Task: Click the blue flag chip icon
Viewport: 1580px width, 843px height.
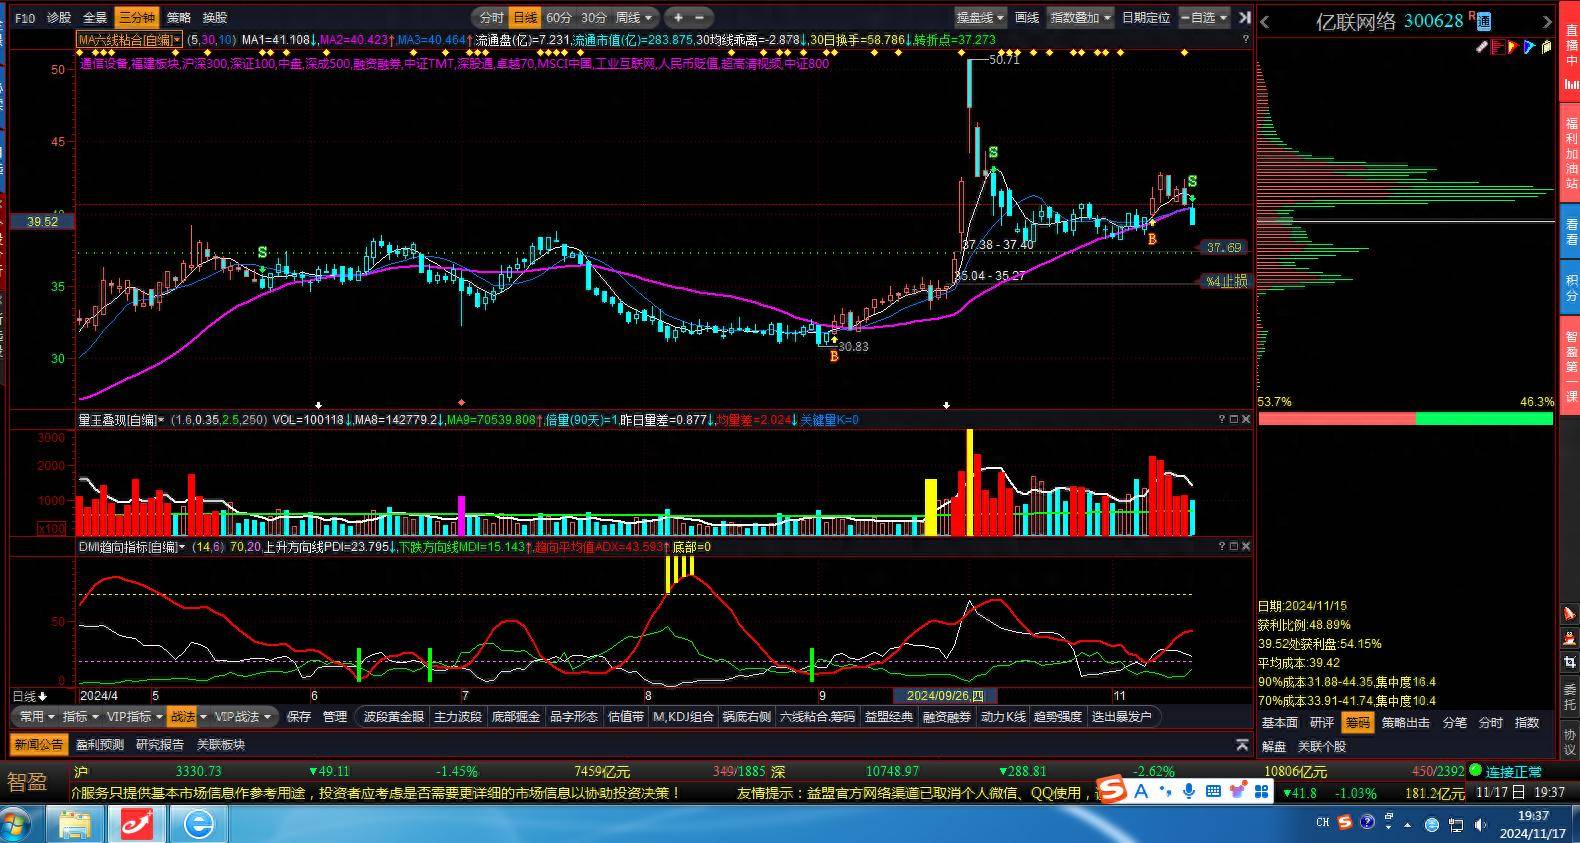Action: 1529,47
